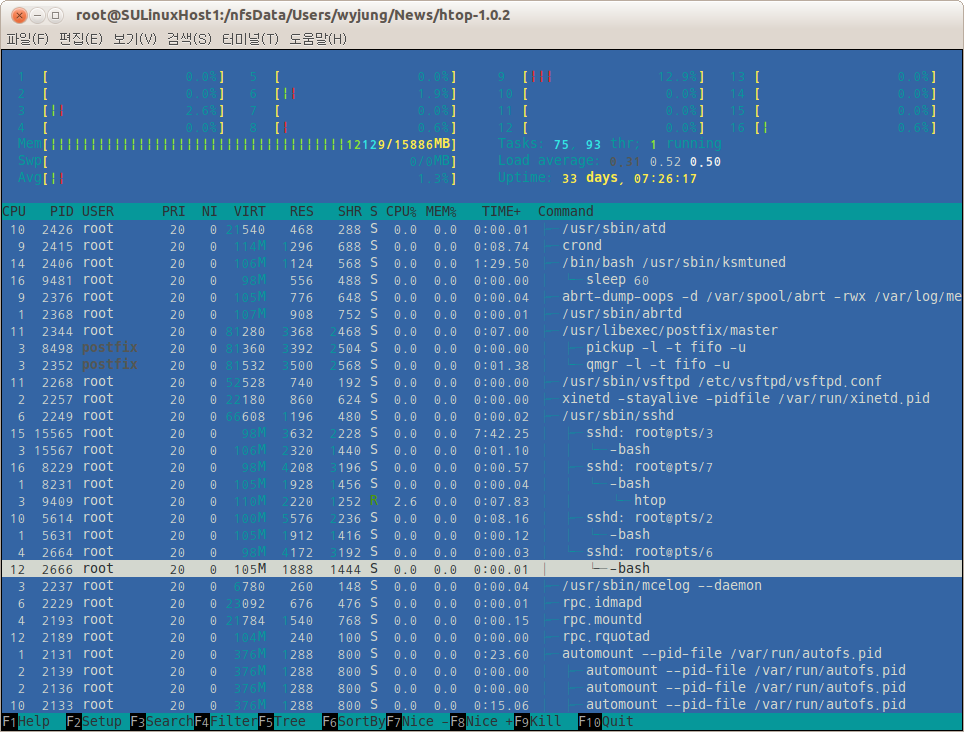Click the Uptime 33 days readout

pyautogui.click(x=598, y=178)
